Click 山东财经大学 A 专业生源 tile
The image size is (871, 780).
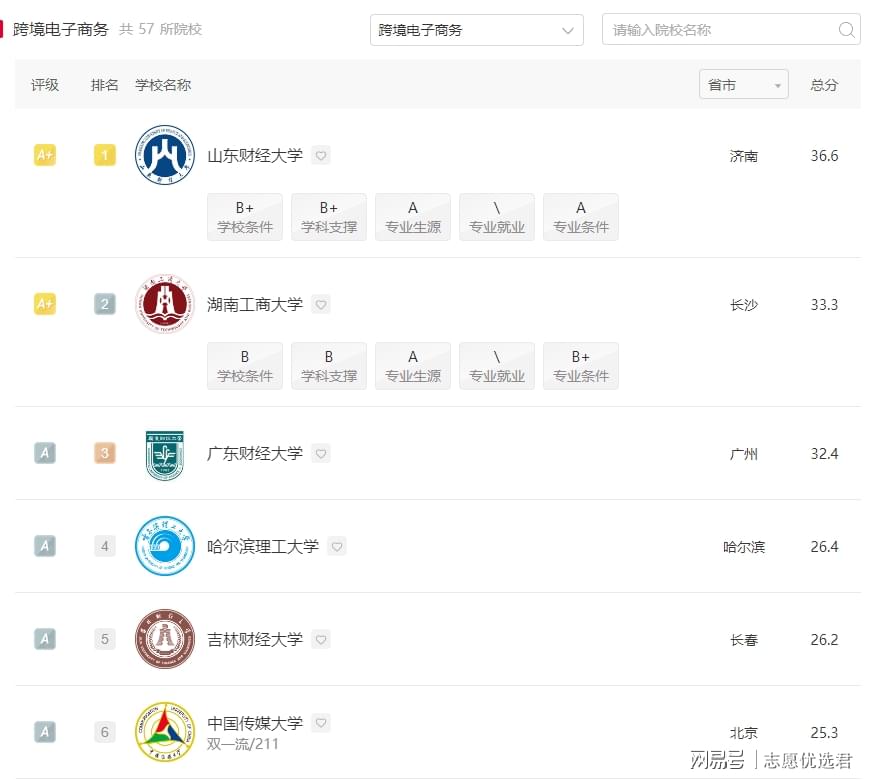click(413, 217)
